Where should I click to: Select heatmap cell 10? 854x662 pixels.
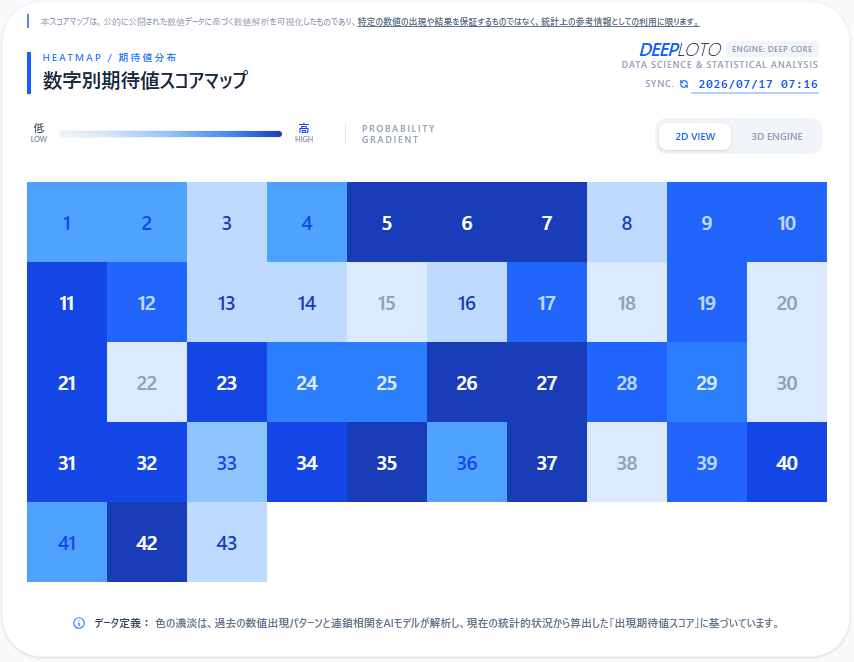pyautogui.click(x=787, y=222)
